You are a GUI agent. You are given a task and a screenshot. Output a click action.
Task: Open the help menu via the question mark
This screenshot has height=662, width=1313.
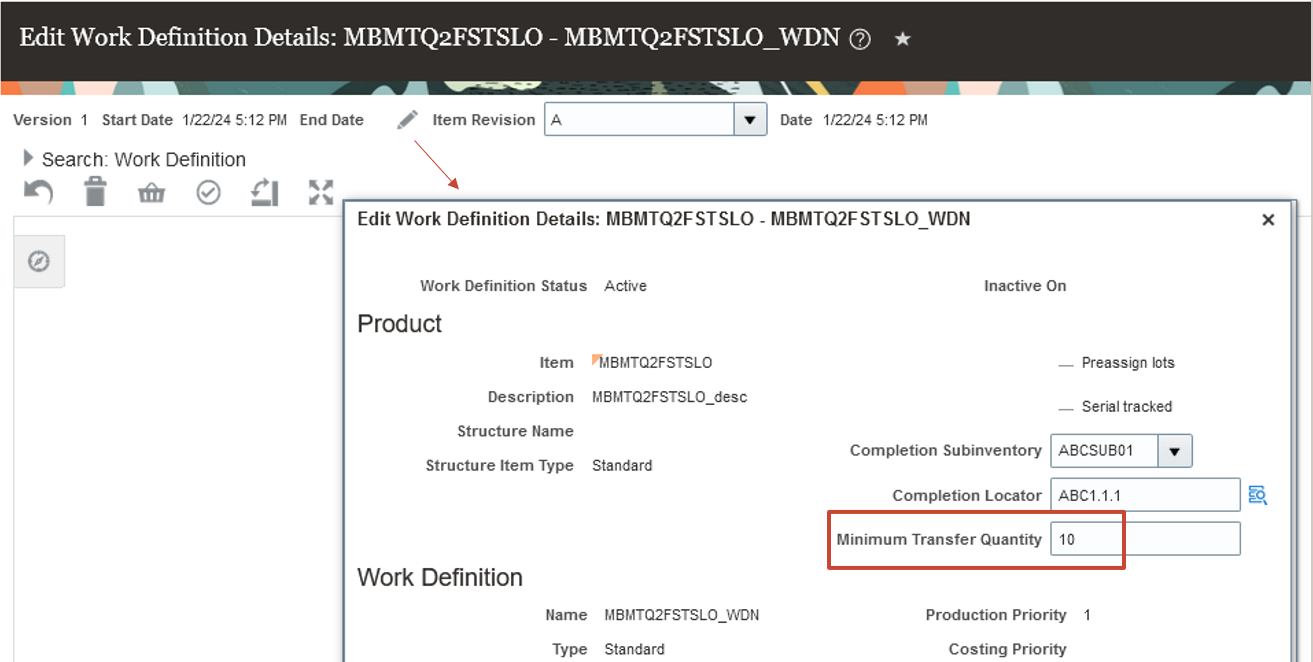858,37
